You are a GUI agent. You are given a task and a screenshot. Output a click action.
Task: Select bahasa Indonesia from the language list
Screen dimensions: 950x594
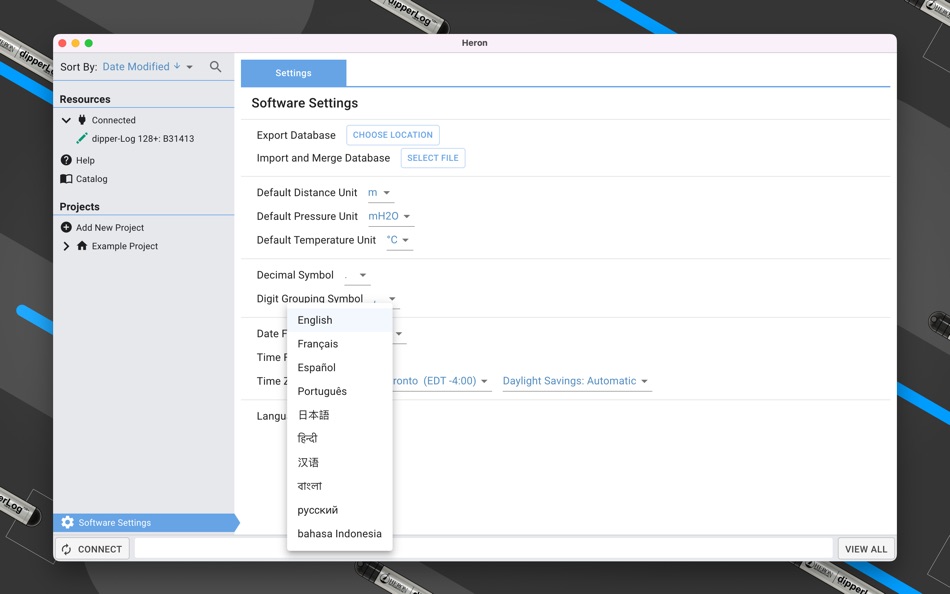339,533
